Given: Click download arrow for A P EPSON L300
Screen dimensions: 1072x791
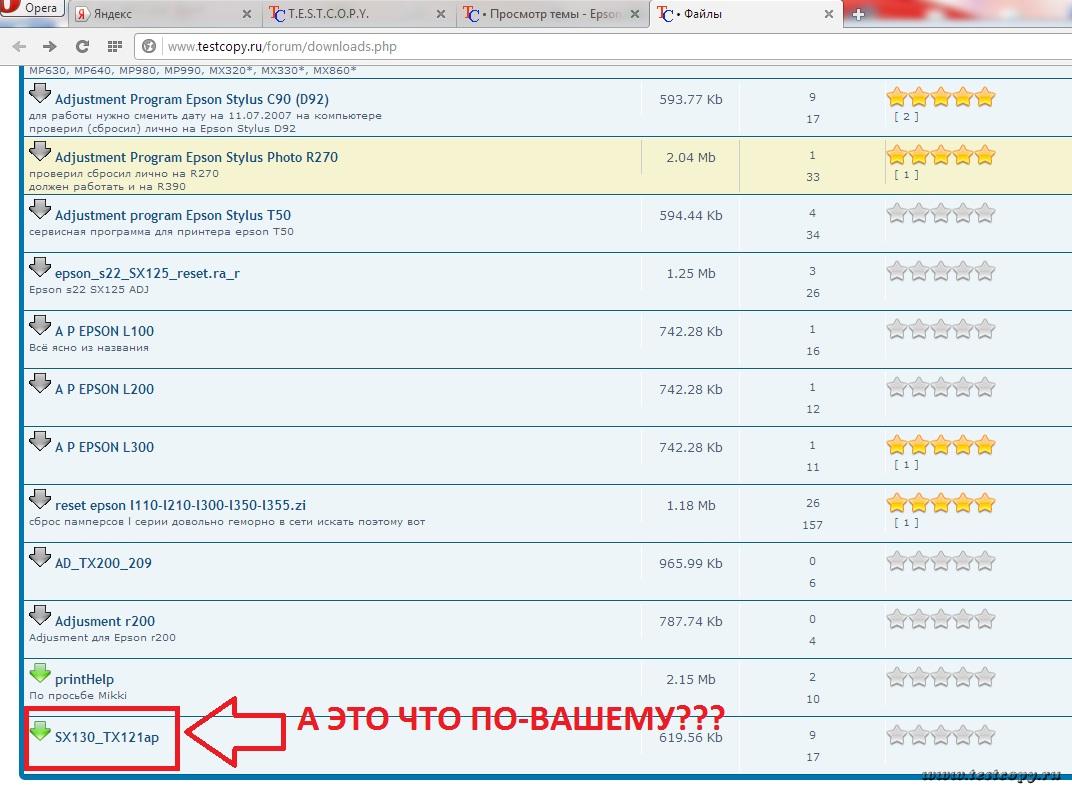Looking at the screenshot, I should (40, 442).
